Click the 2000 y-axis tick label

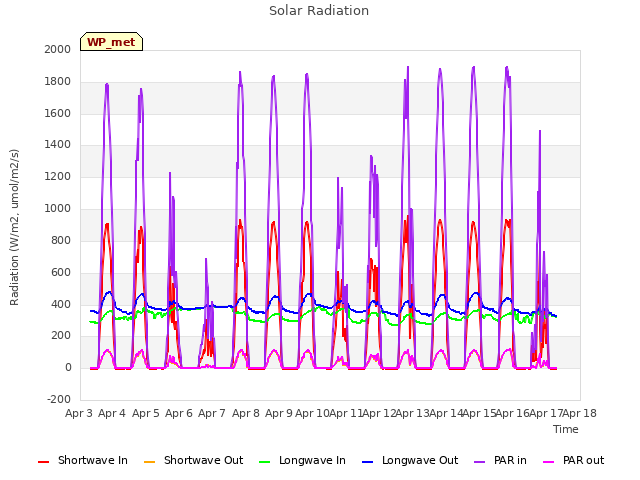point(58,49)
